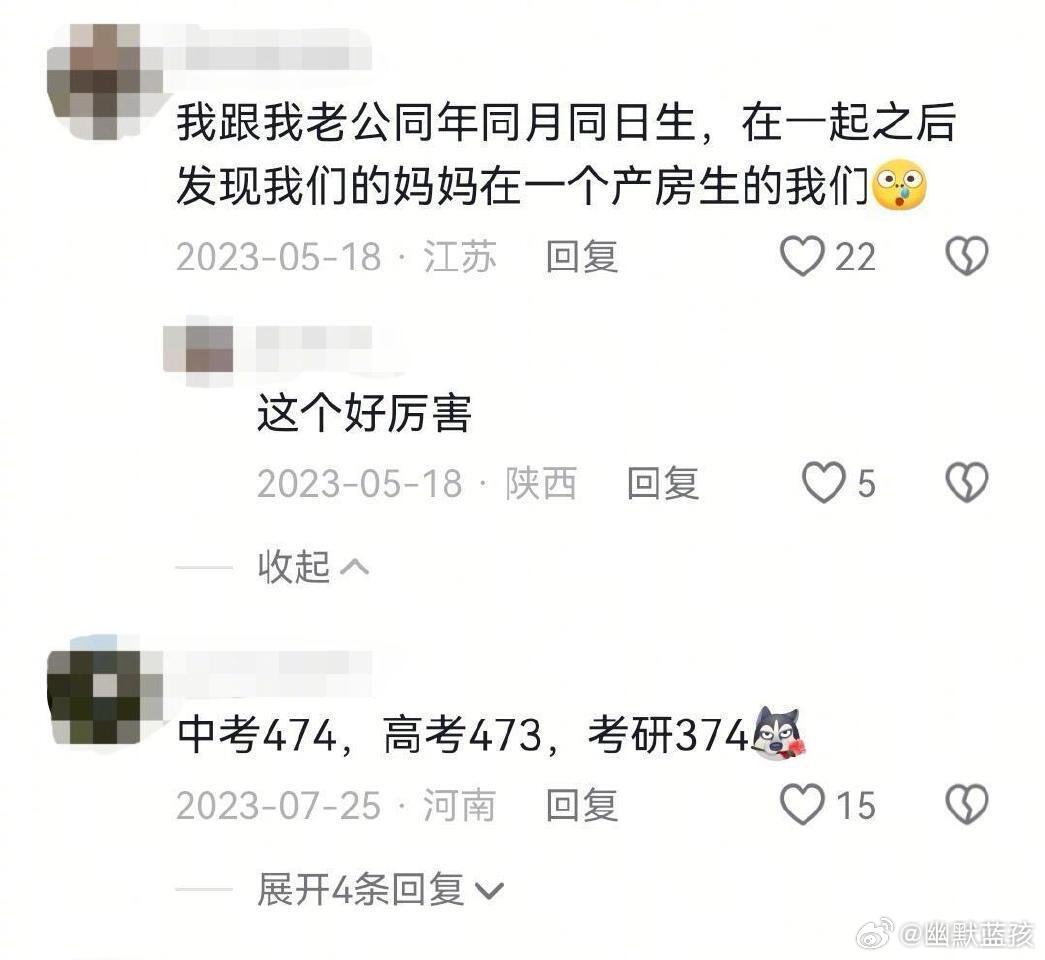Image resolution: width=1045 pixels, height=960 pixels.
Task: Reply to the Jiangsu comment via 回复
Action: click(582, 257)
